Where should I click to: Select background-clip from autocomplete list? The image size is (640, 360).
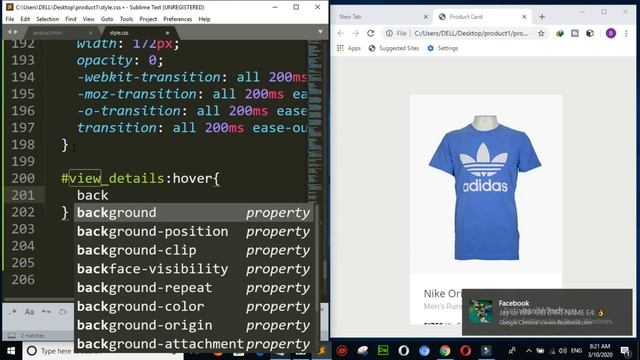point(193,250)
